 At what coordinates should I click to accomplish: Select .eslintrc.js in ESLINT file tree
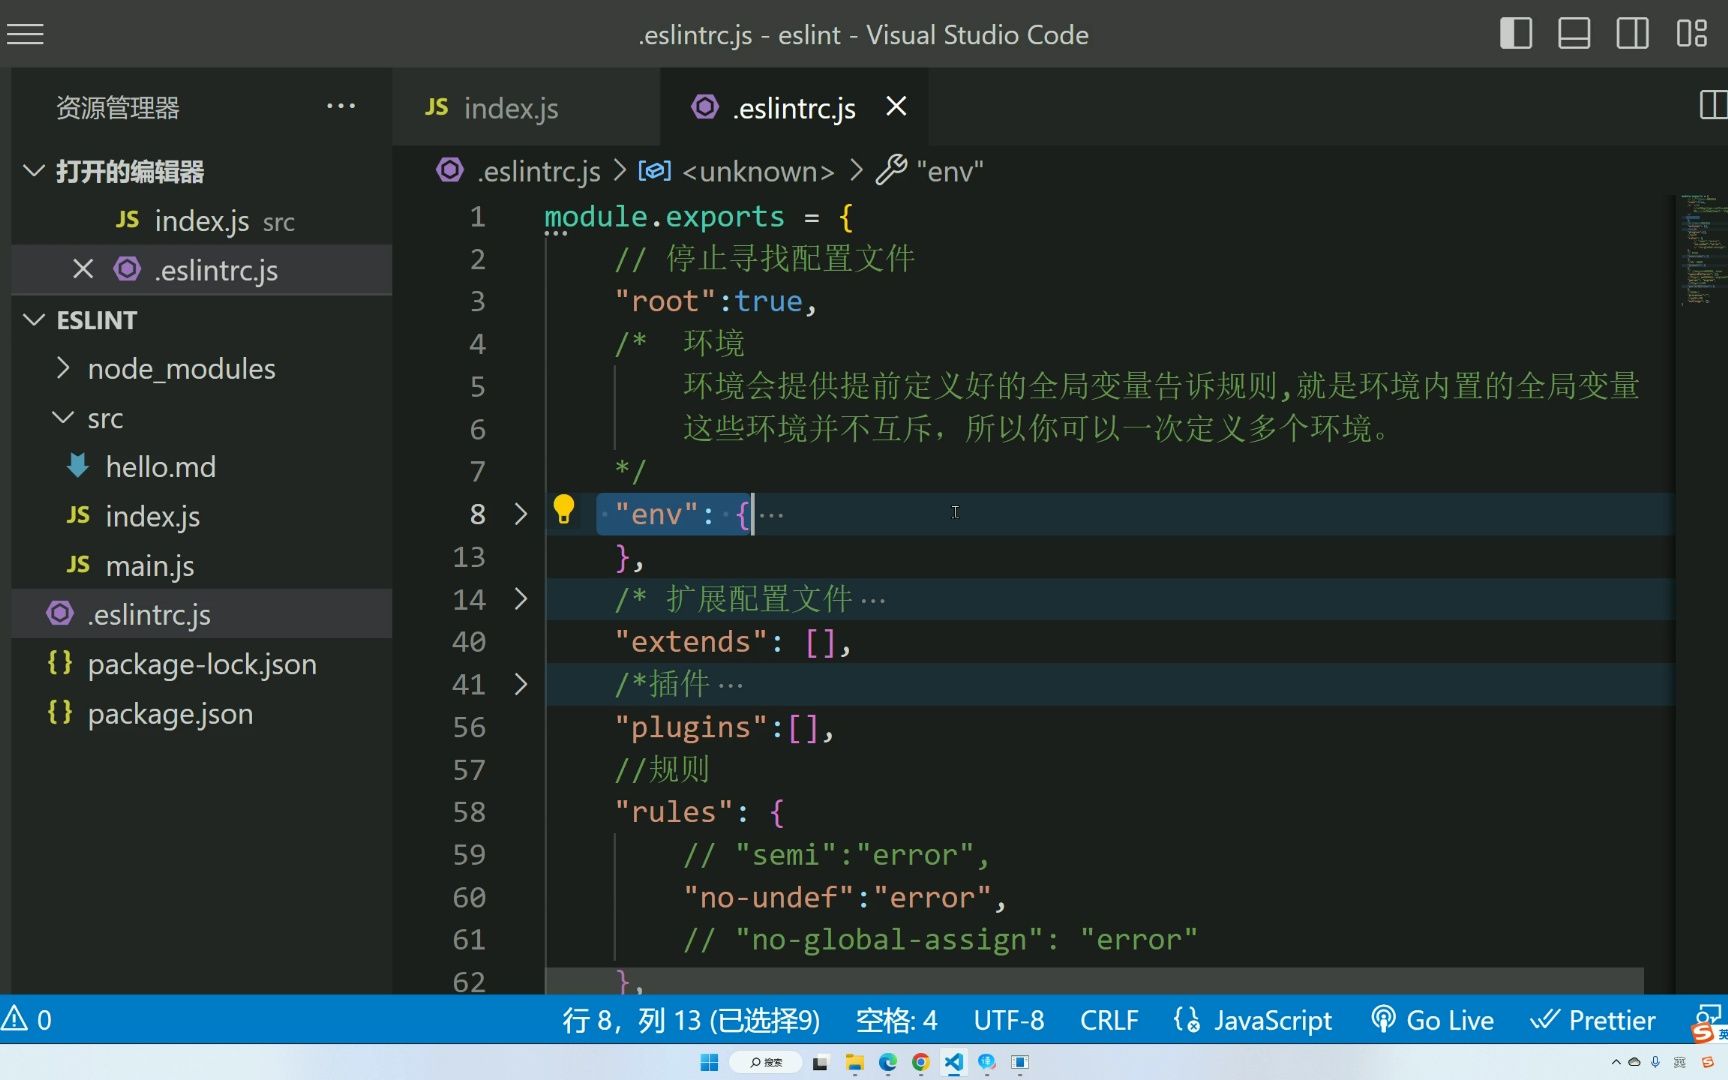[202, 614]
